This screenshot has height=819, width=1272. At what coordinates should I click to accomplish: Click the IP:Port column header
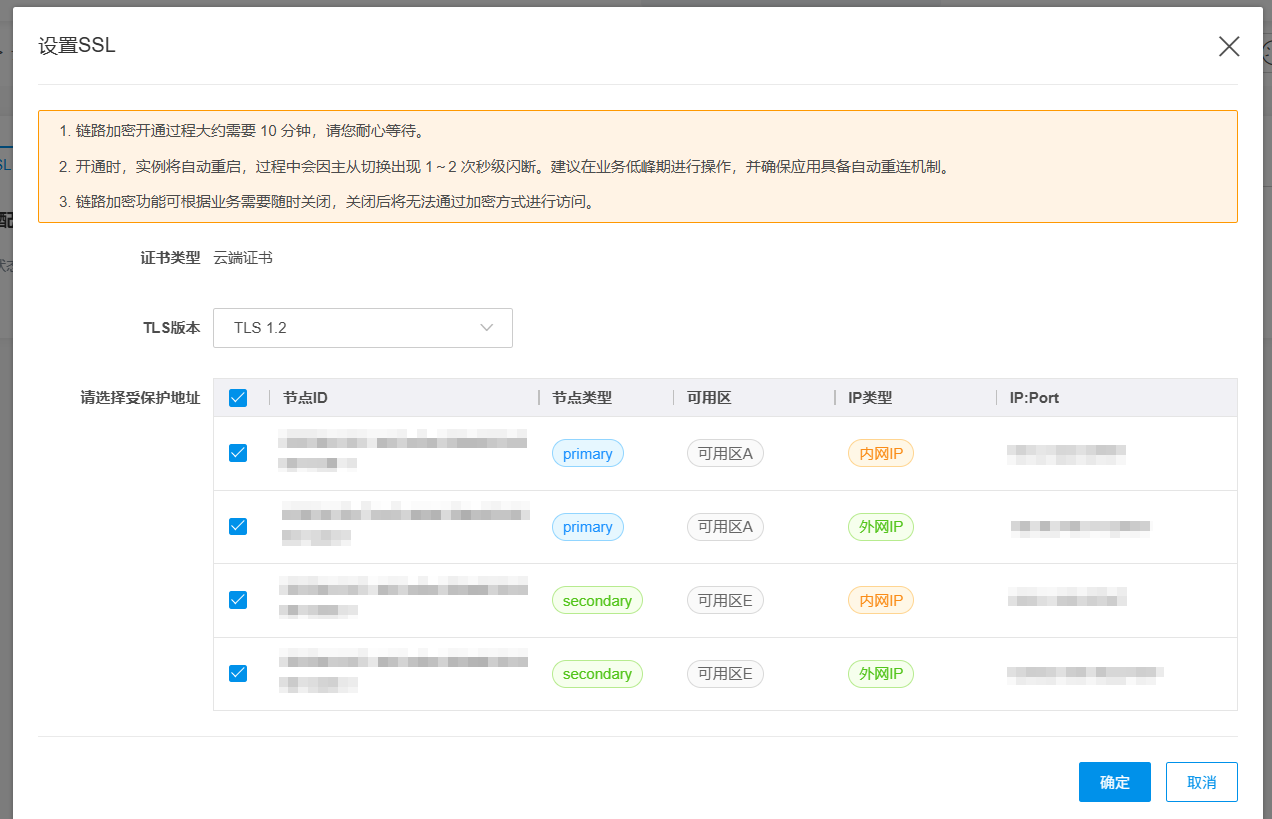pyautogui.click(x=1034, y=398)
